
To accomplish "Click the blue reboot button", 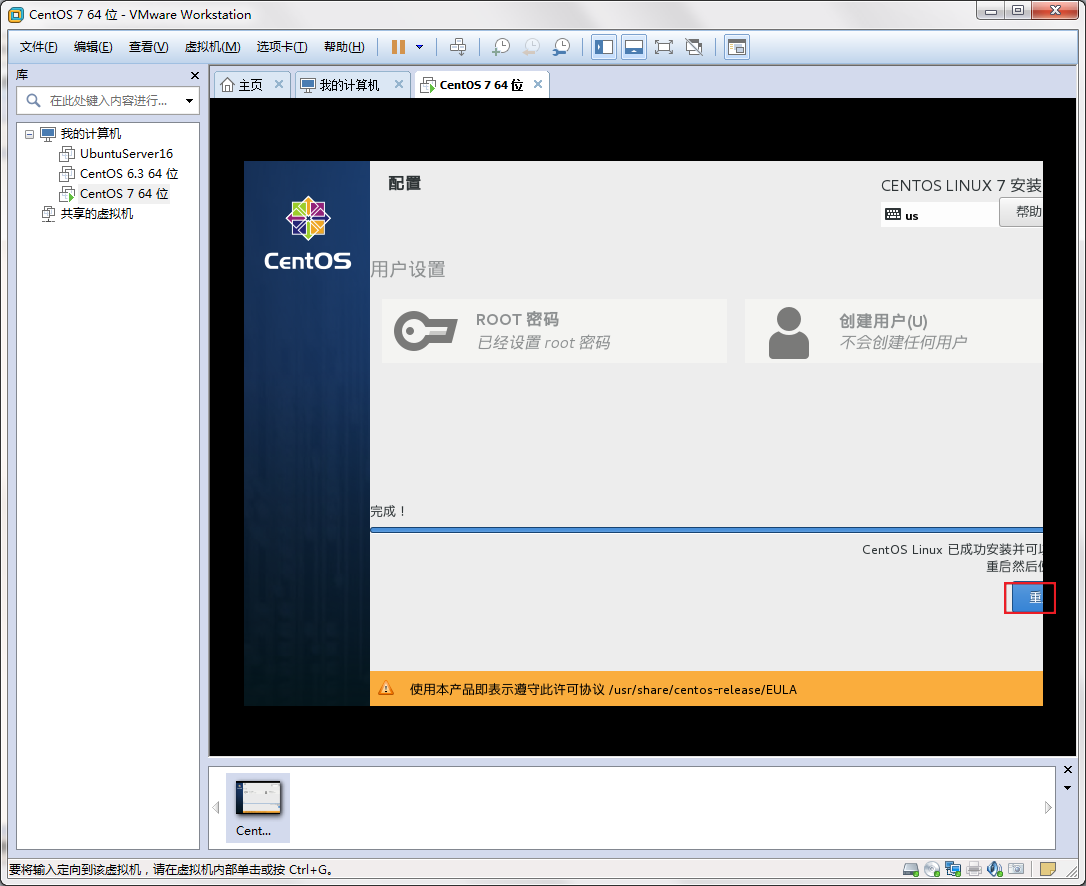I will pyautogui.click(x=1028, y=598).
